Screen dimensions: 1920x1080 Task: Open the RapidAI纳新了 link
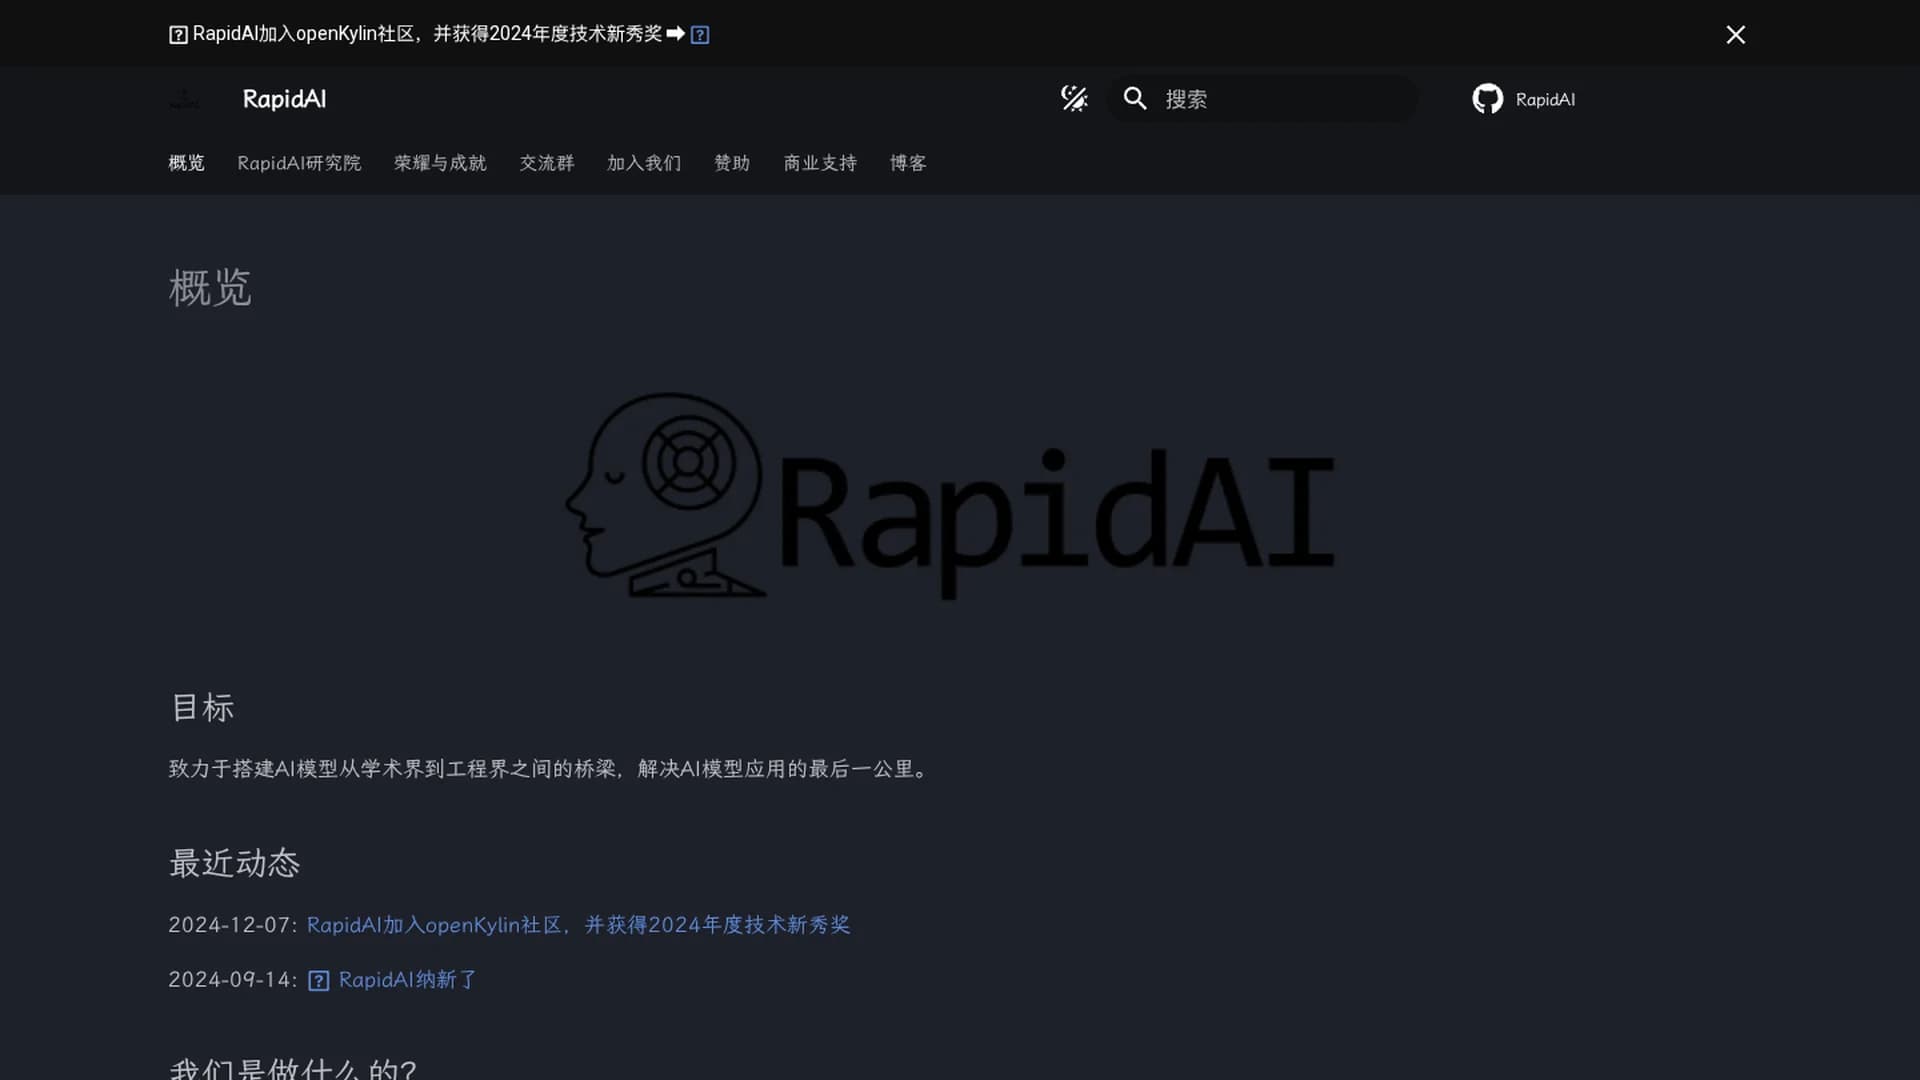408,980
